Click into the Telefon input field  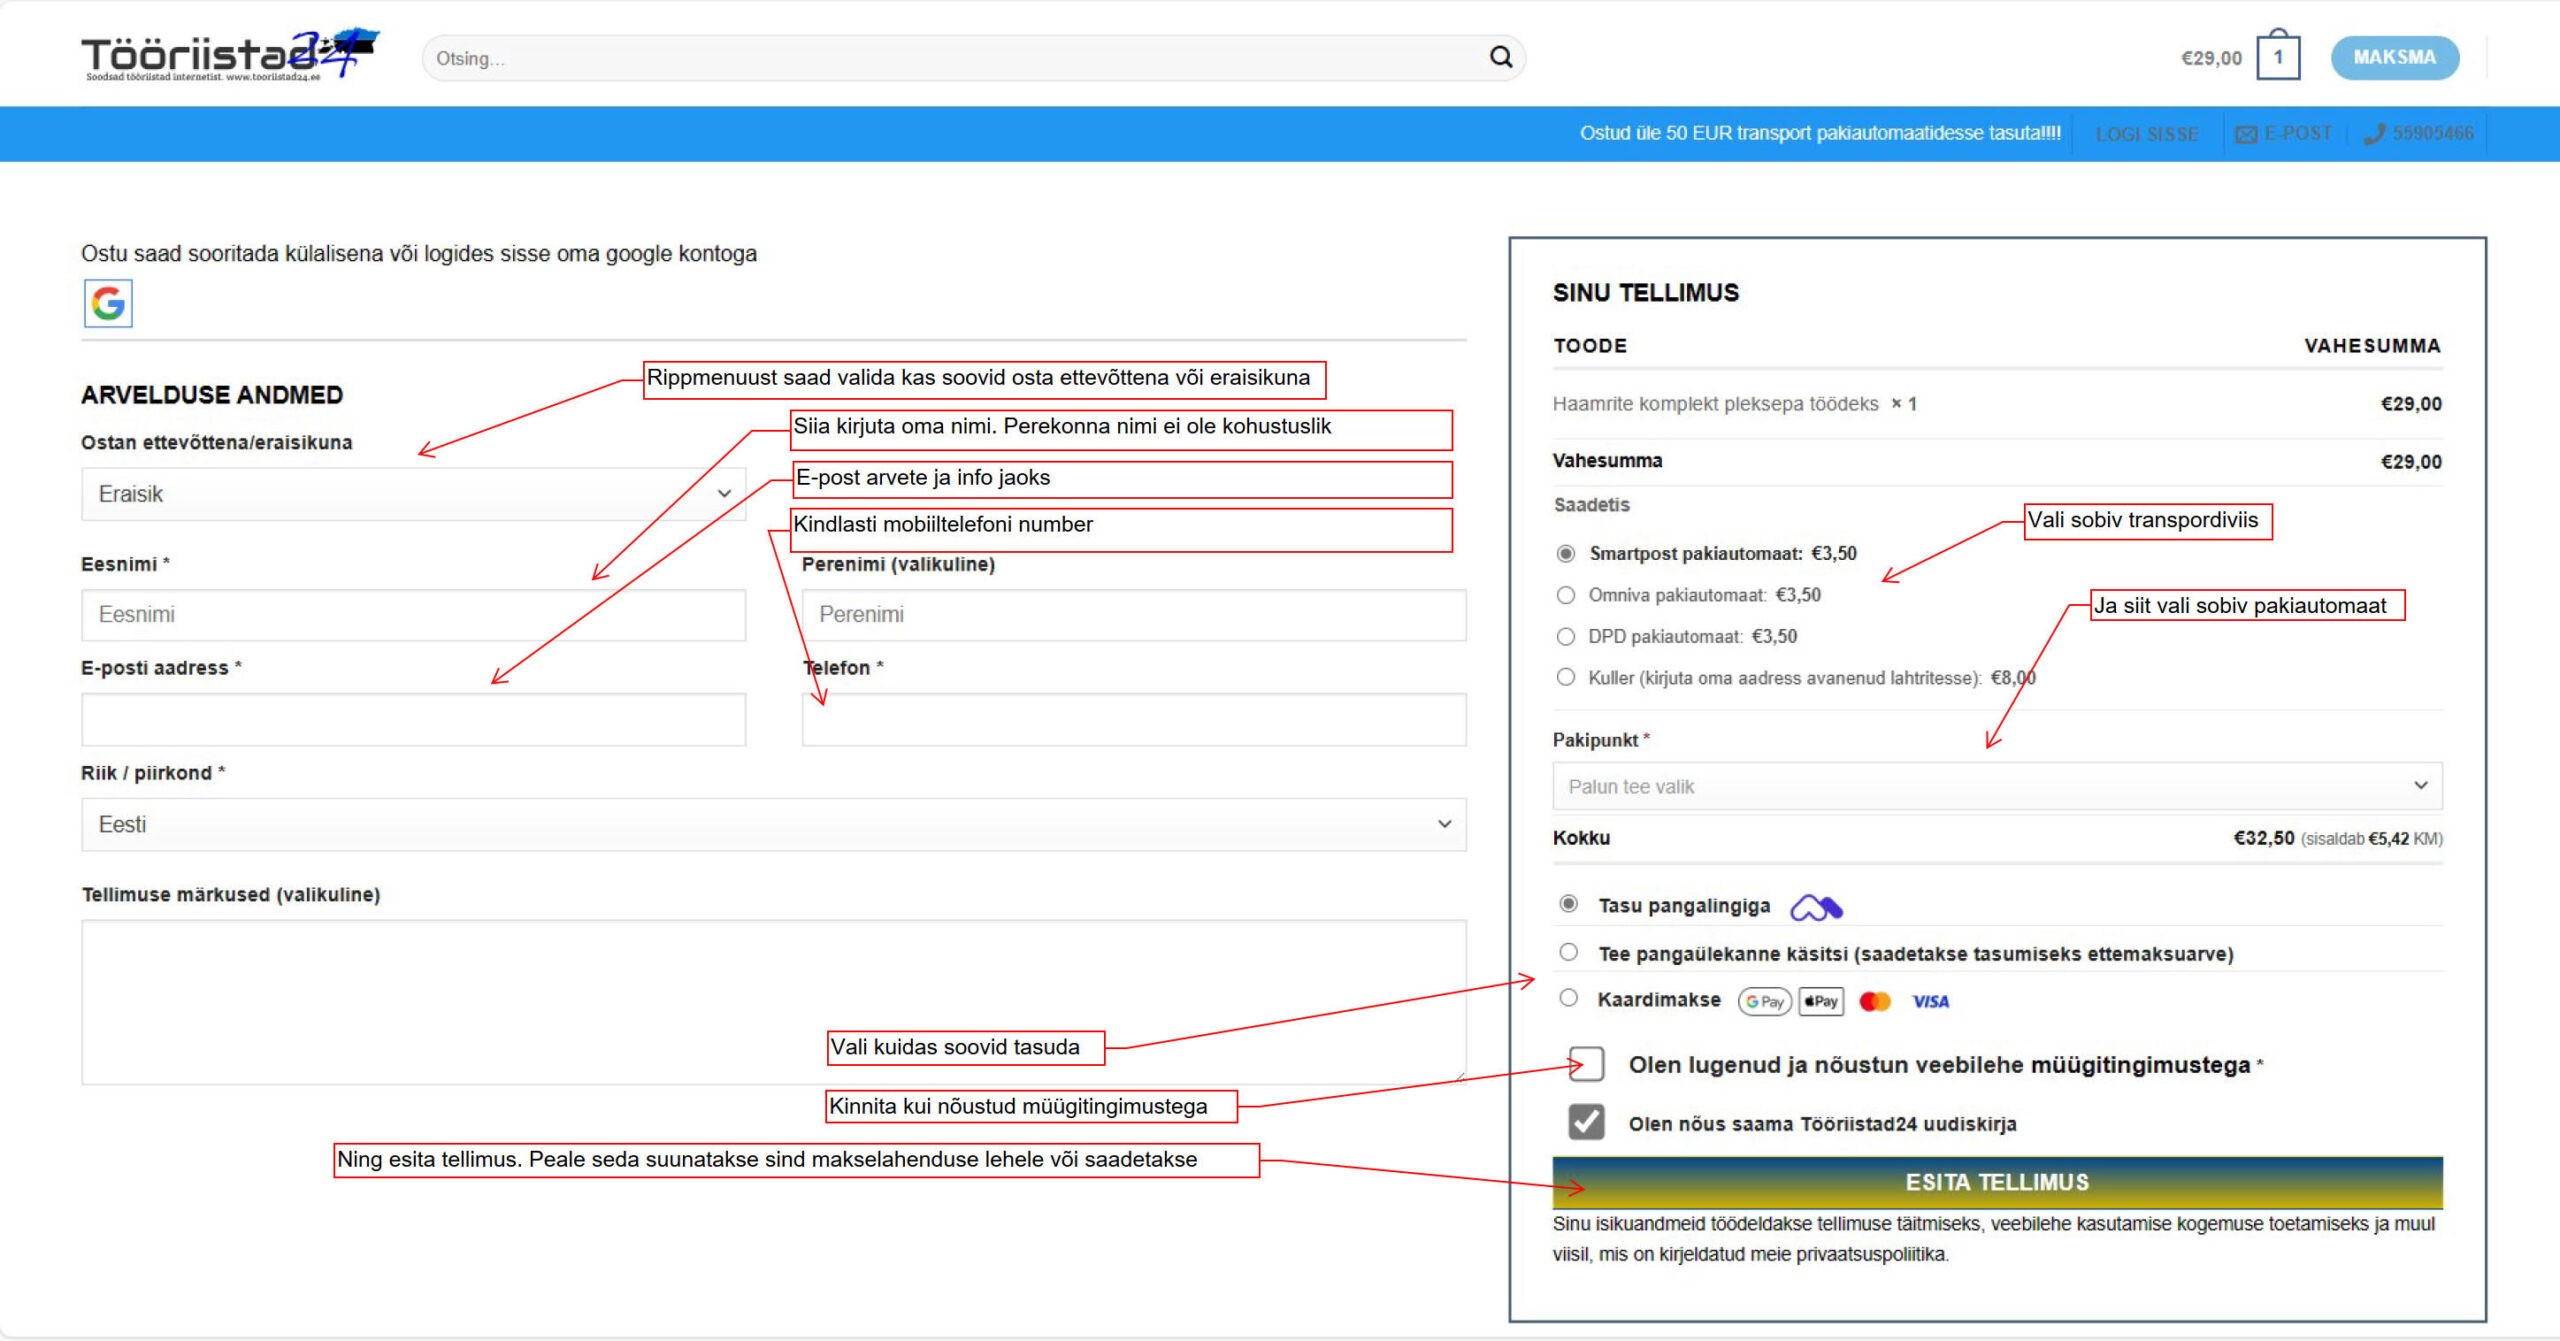[x=1133, y=719]
